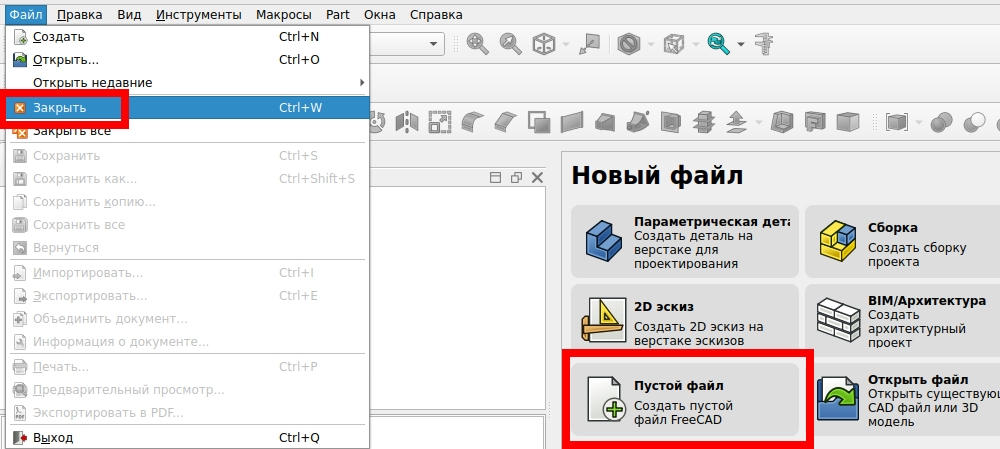Click the teal refresh magnifier icon
The height and width of the screenshot is (449, 1000).
[x=719, y=44]
